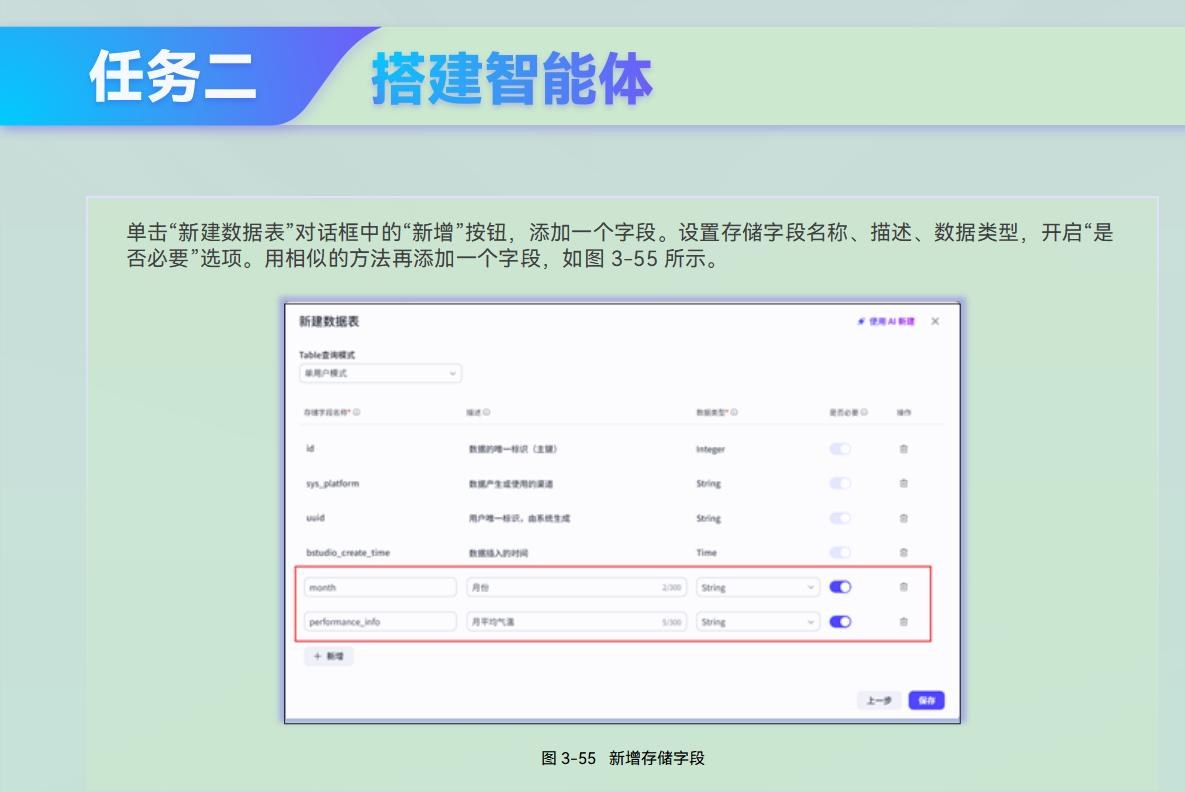Click the 月平均气温 description input
Viewport: 1185px width, 792px height.
(576, 622)
